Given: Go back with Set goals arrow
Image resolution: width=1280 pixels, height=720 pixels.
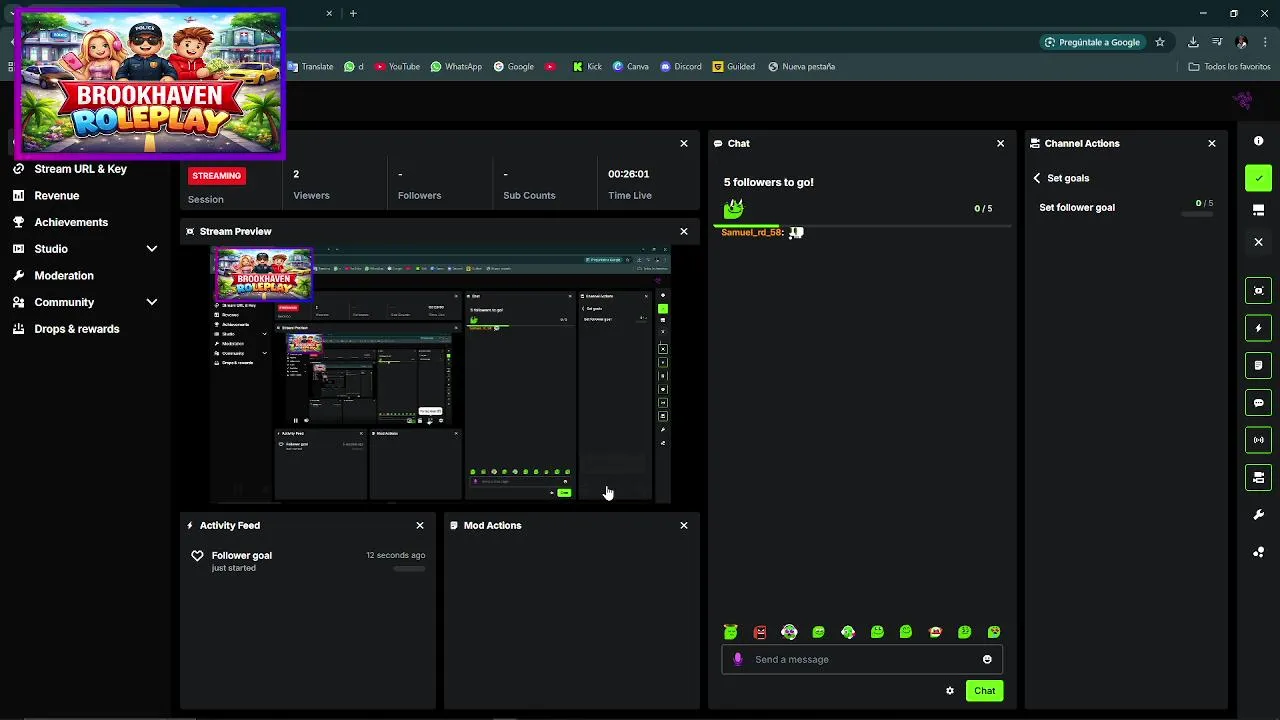Looking at the screenshot, I should pyautogui.click(x=1037, y=178).
